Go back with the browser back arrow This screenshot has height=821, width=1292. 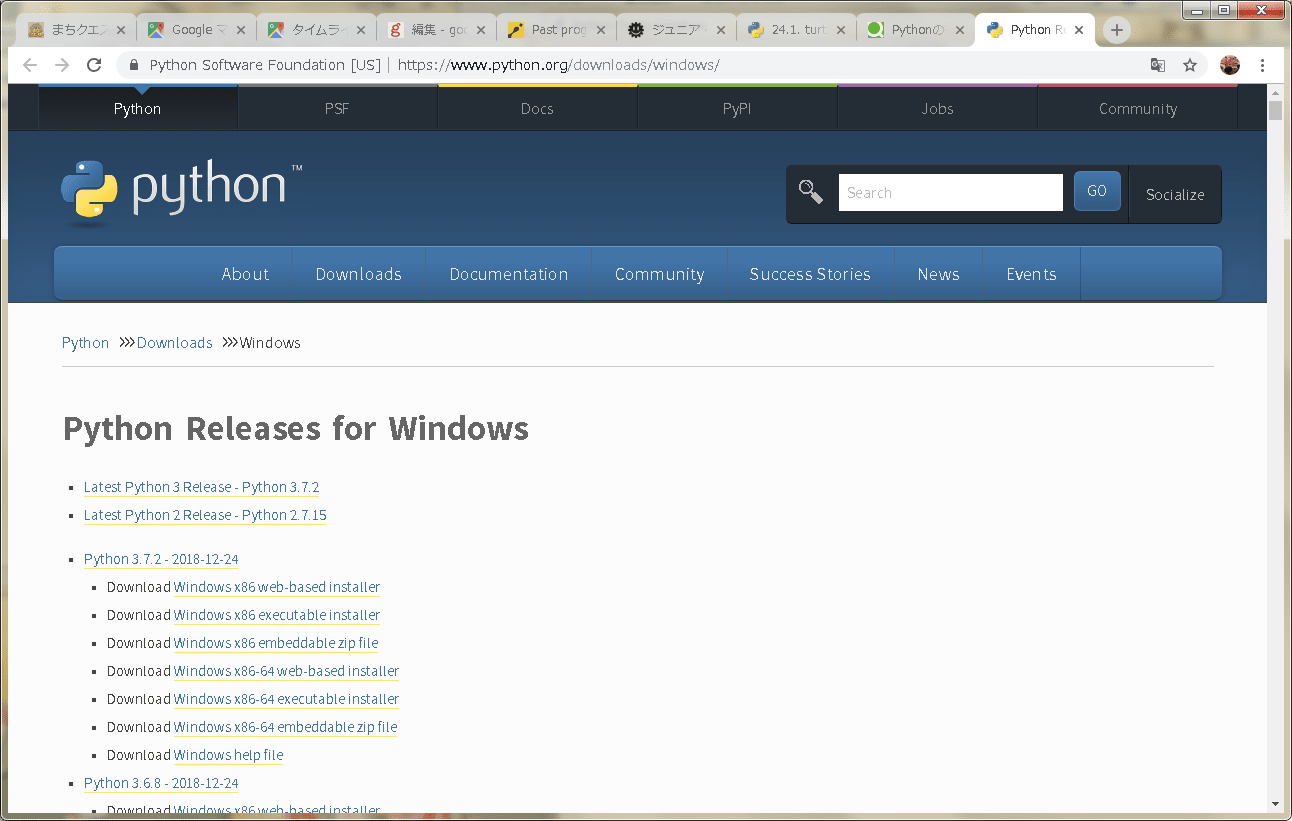pos(30,65)
